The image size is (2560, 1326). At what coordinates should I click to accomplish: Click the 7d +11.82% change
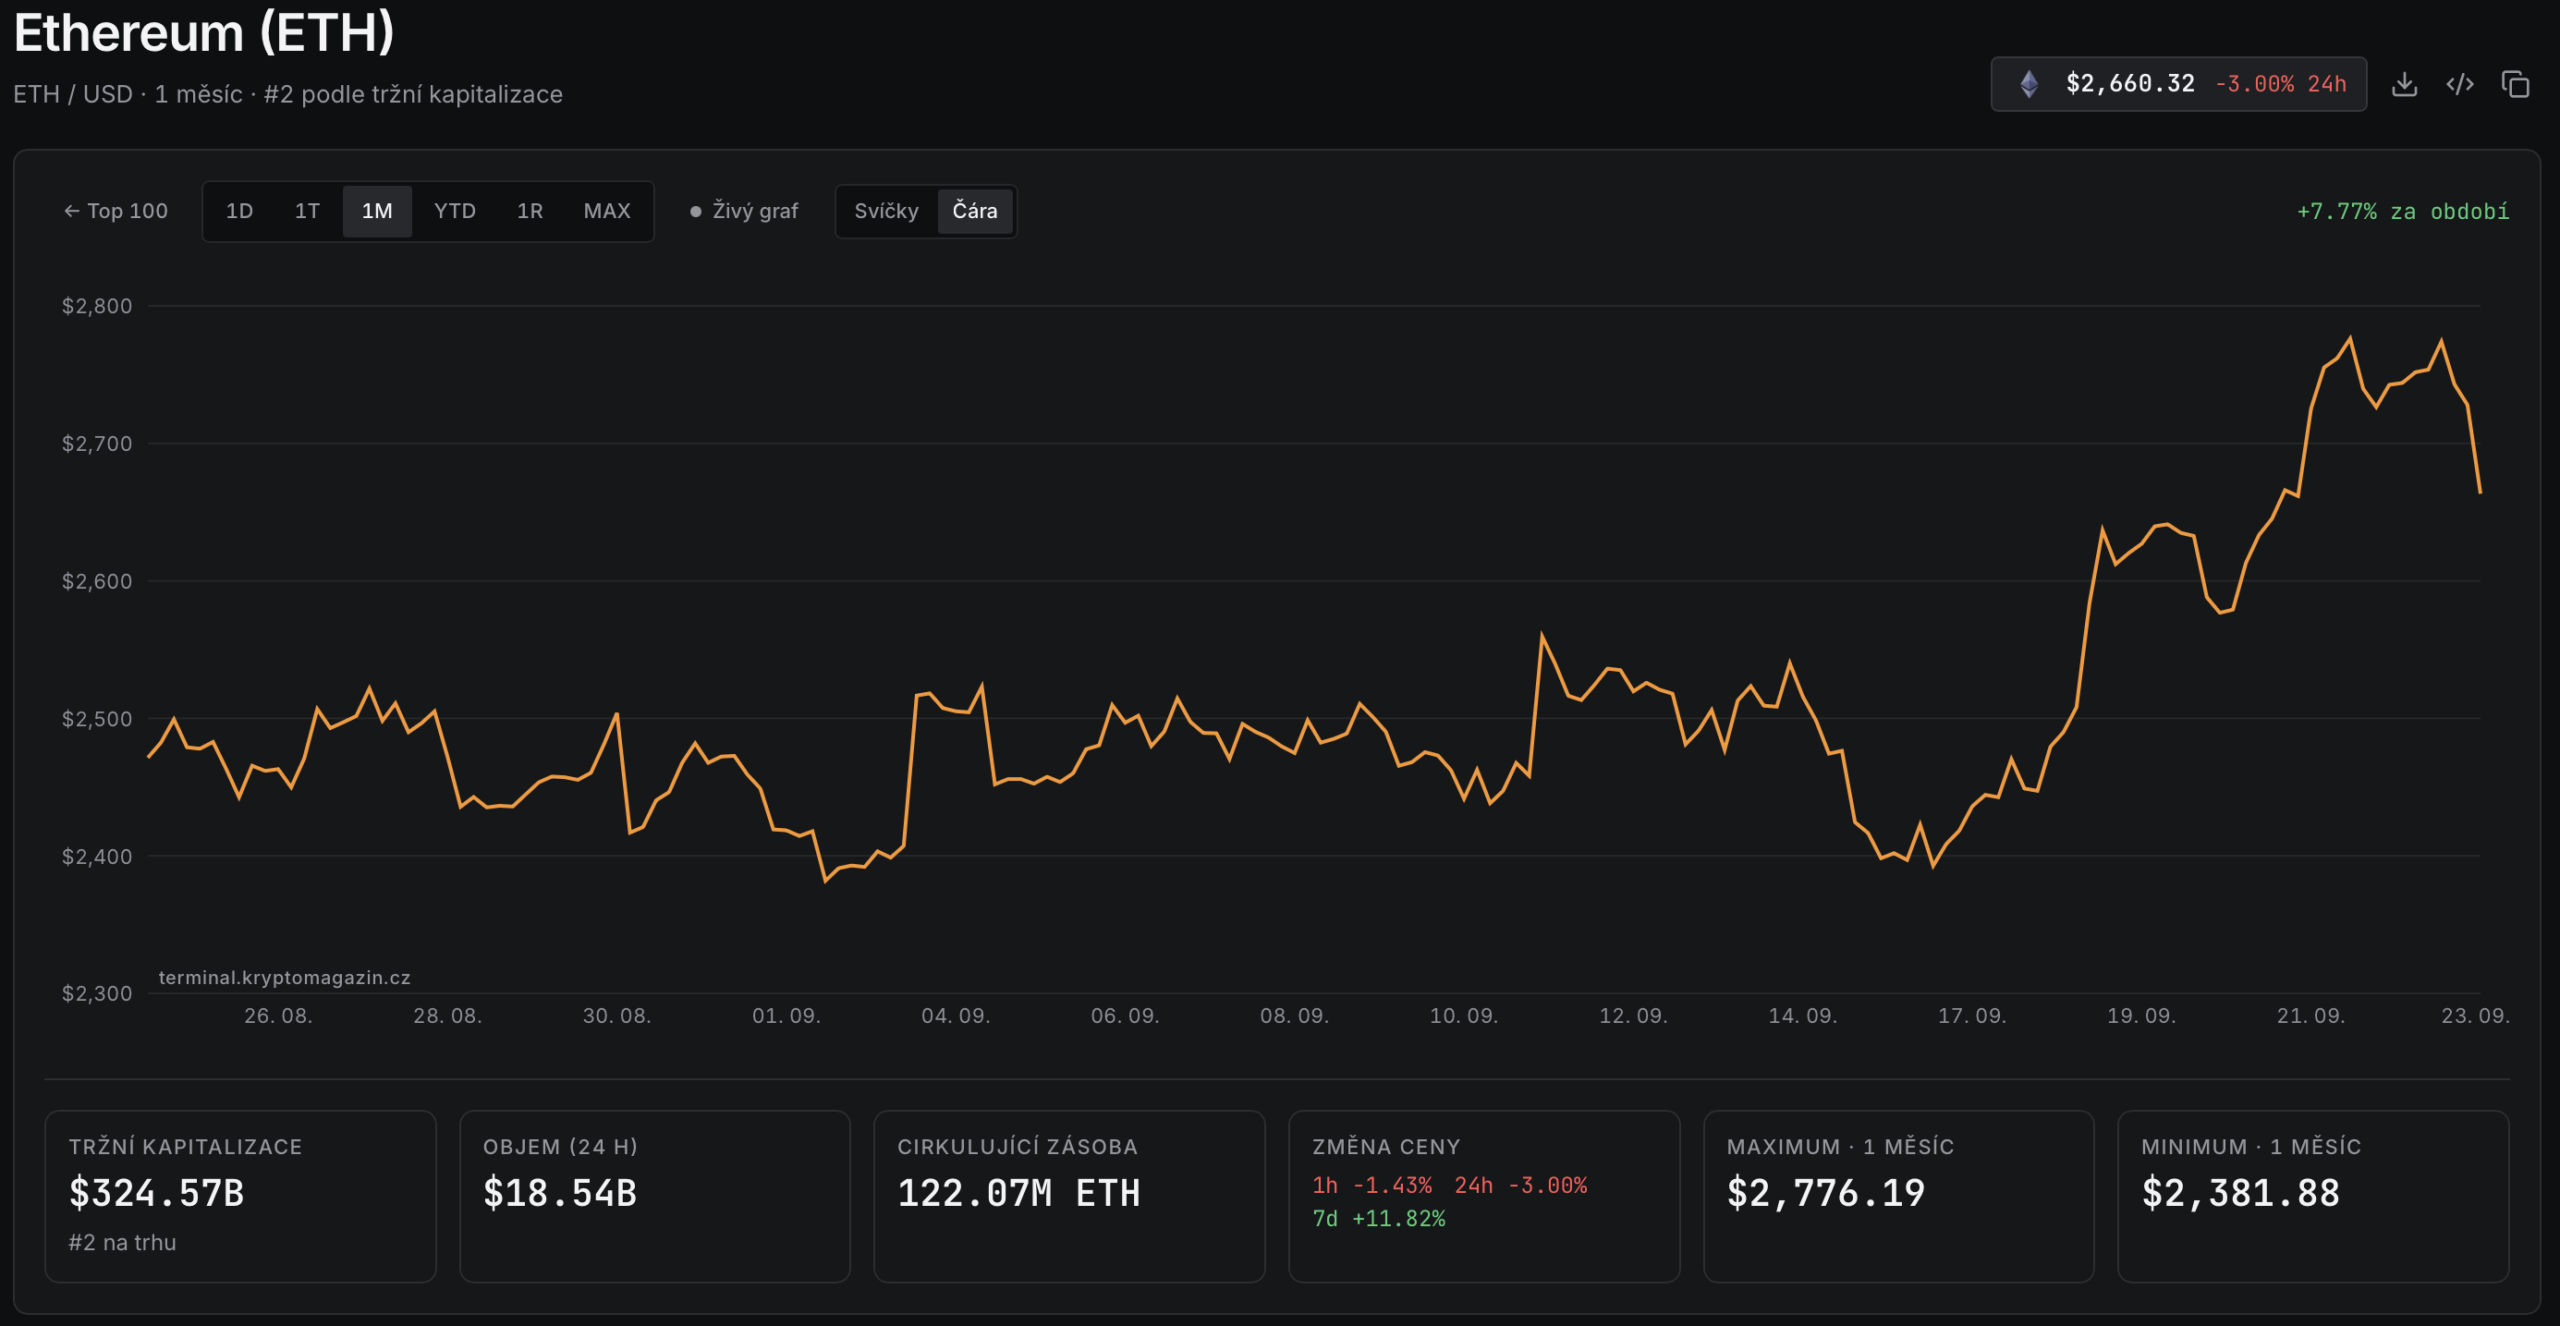click(1379, 1219)
